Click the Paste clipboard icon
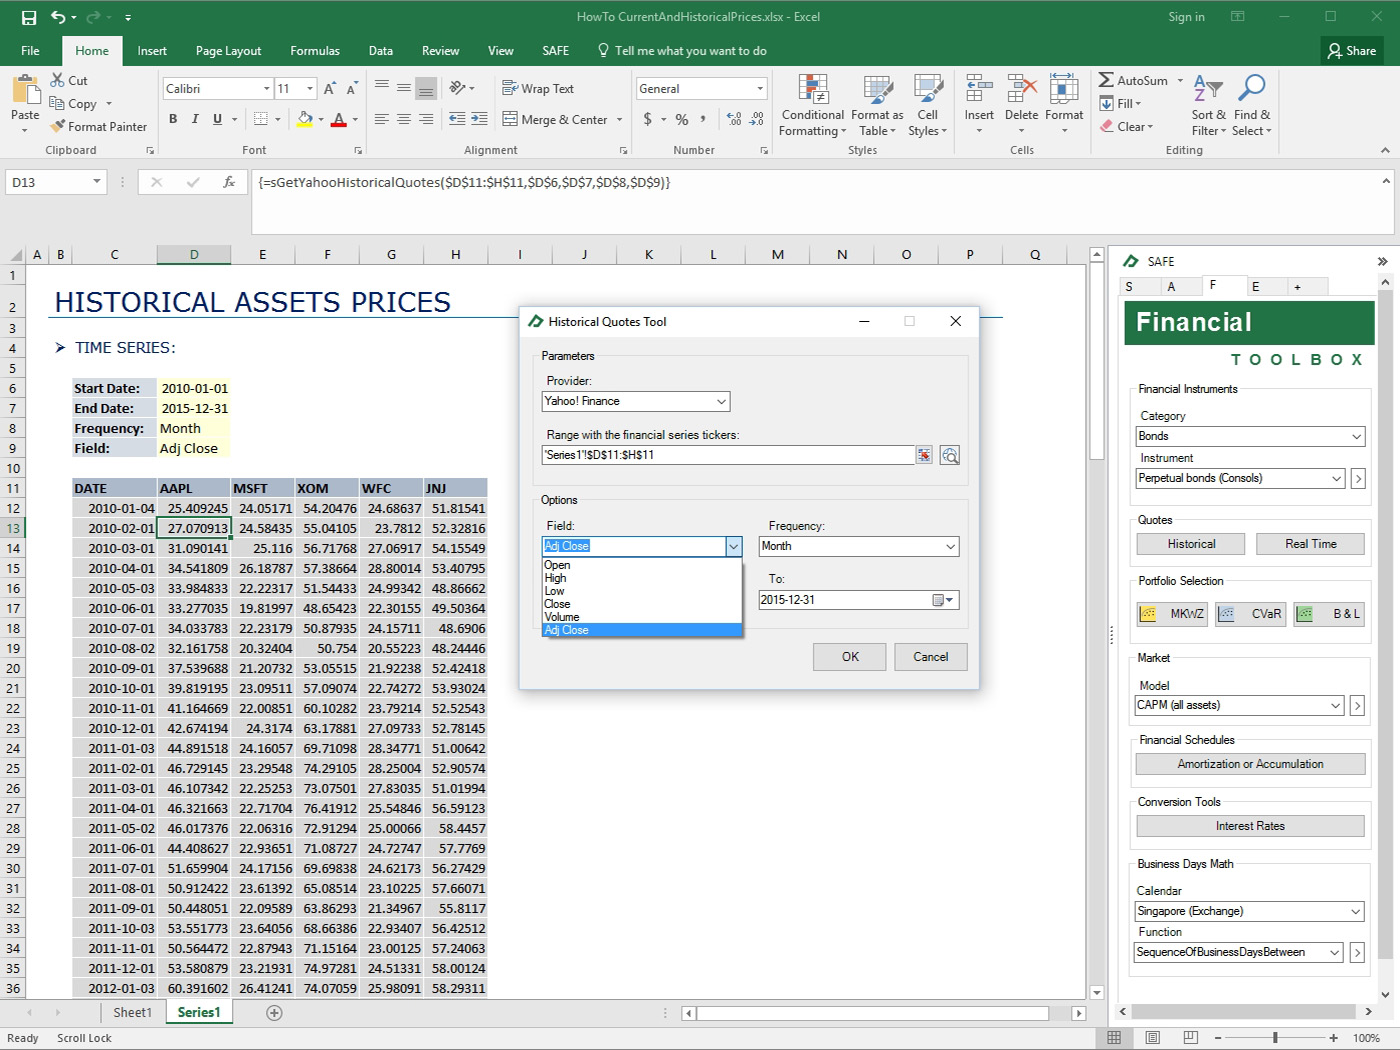The image size is (1400, 1050). pyautogui.click(x=25, y=91)
